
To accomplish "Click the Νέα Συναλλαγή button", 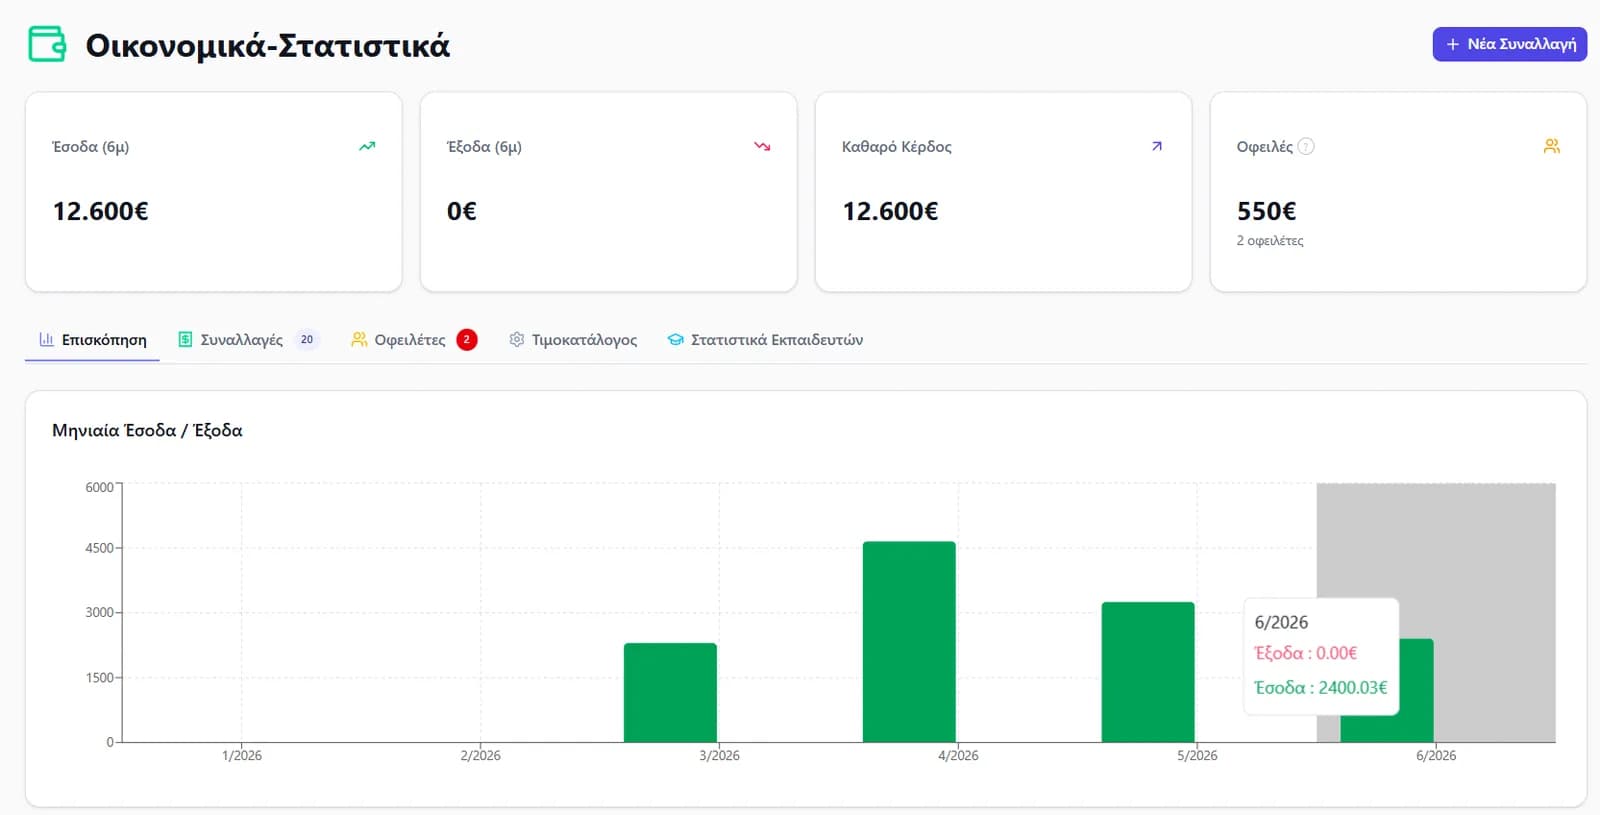I will (1509, 44).
